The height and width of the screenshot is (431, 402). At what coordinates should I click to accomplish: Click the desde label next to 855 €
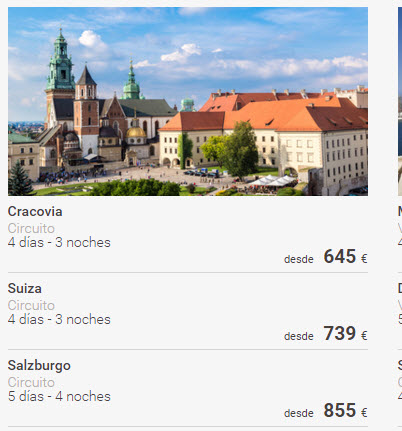(x=299, y=413)
